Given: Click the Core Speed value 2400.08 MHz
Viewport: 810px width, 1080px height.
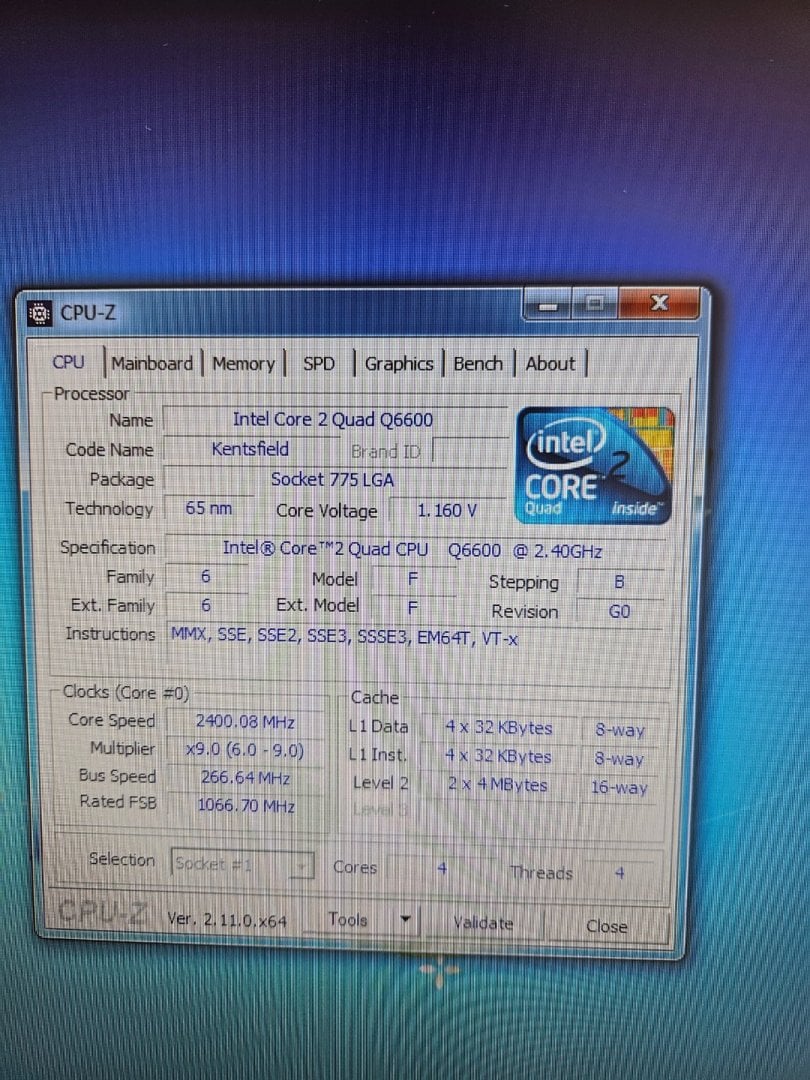Looking at the screenshot, I should (x=246, y=722).
